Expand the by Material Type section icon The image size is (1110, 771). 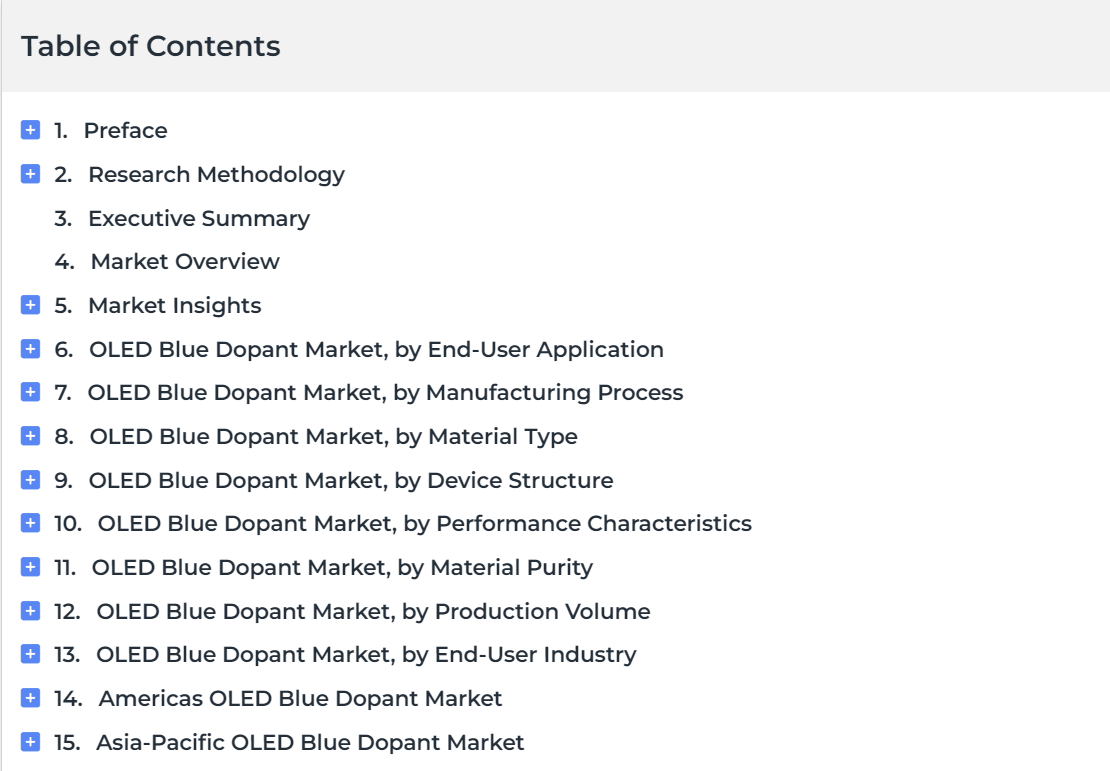(31, 436)
